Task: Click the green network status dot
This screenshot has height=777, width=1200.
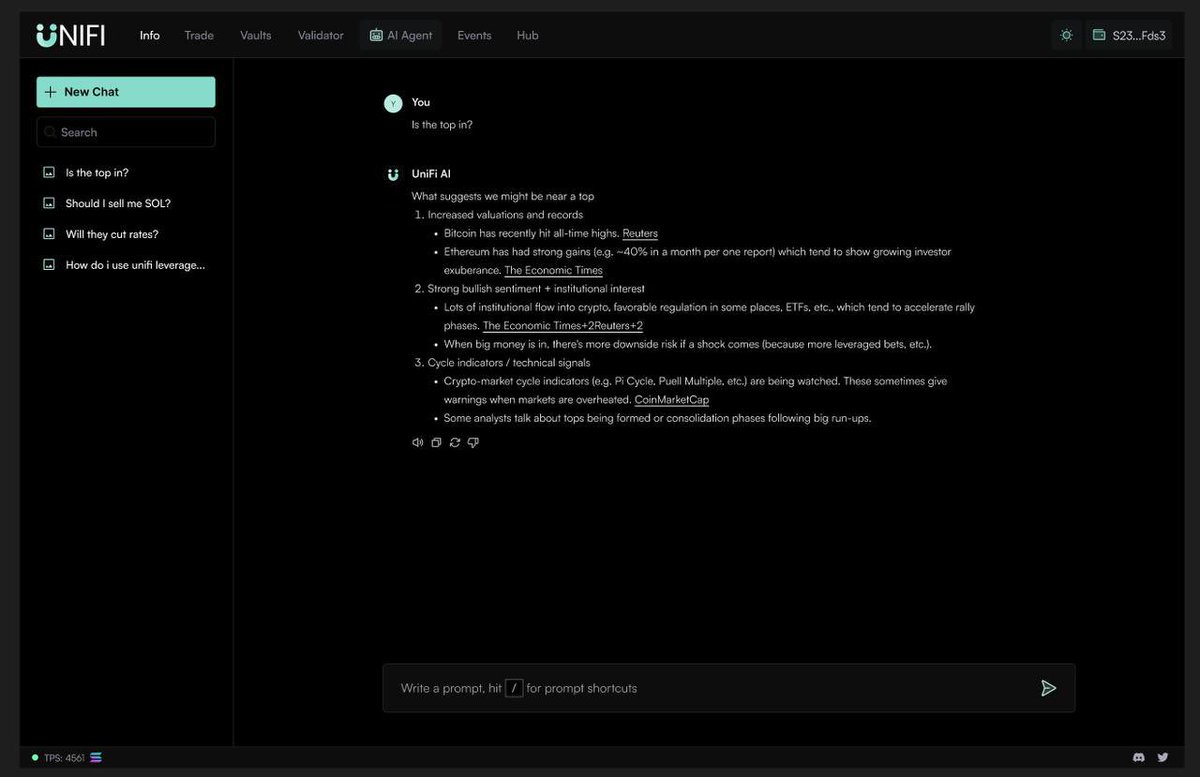Action: pyautogui.click(x=35, y=758)
